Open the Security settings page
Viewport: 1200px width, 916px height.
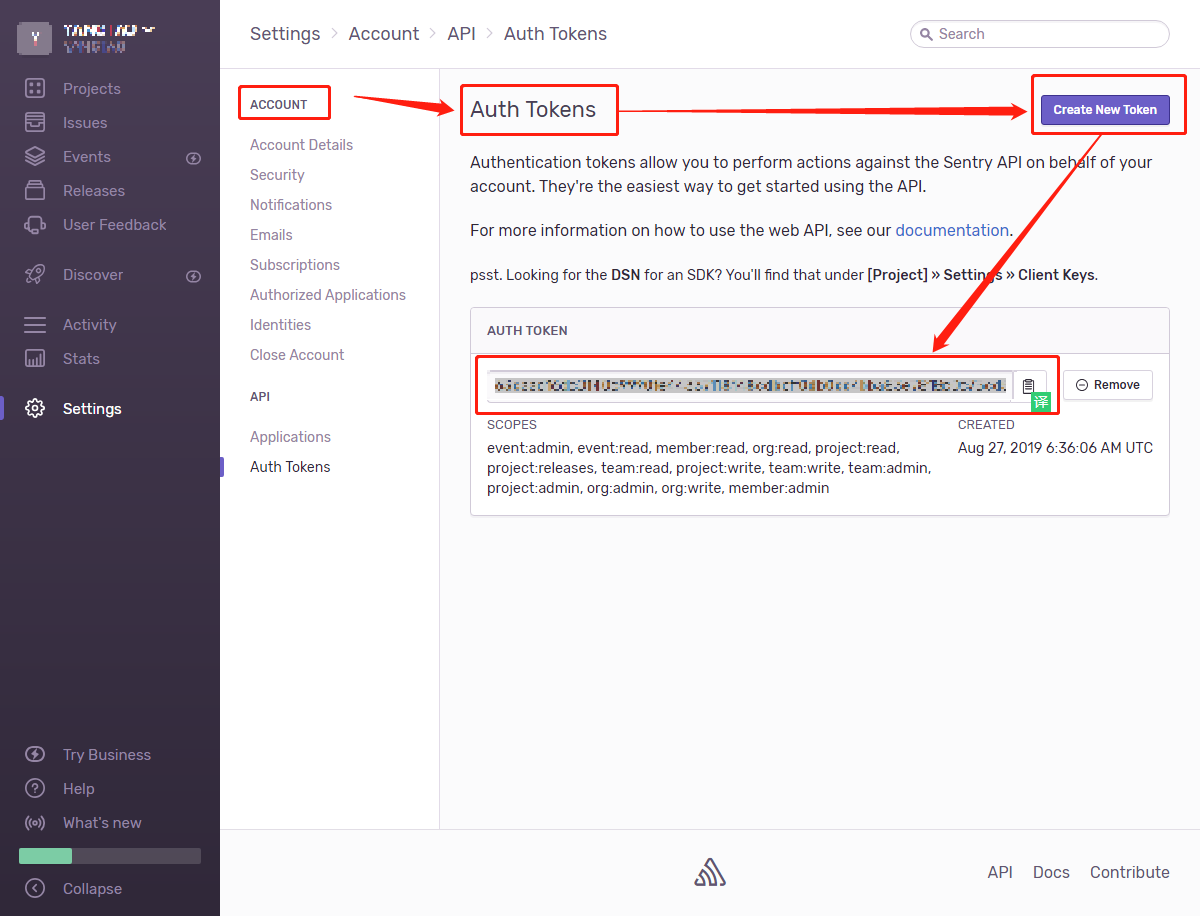point(277,175)
